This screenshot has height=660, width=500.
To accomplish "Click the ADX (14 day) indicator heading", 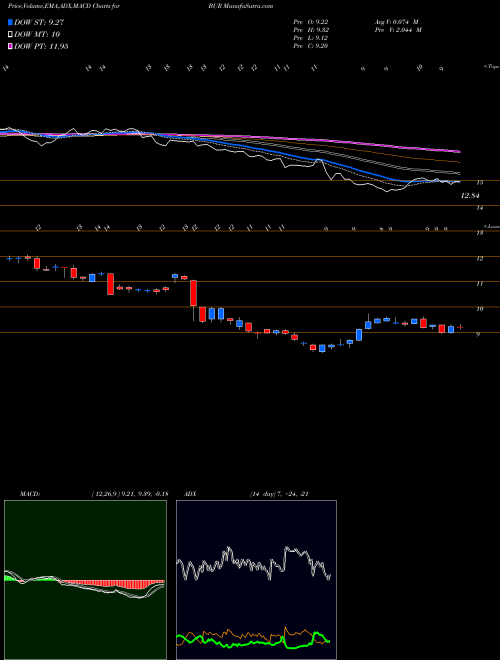I will coord(244,494).
